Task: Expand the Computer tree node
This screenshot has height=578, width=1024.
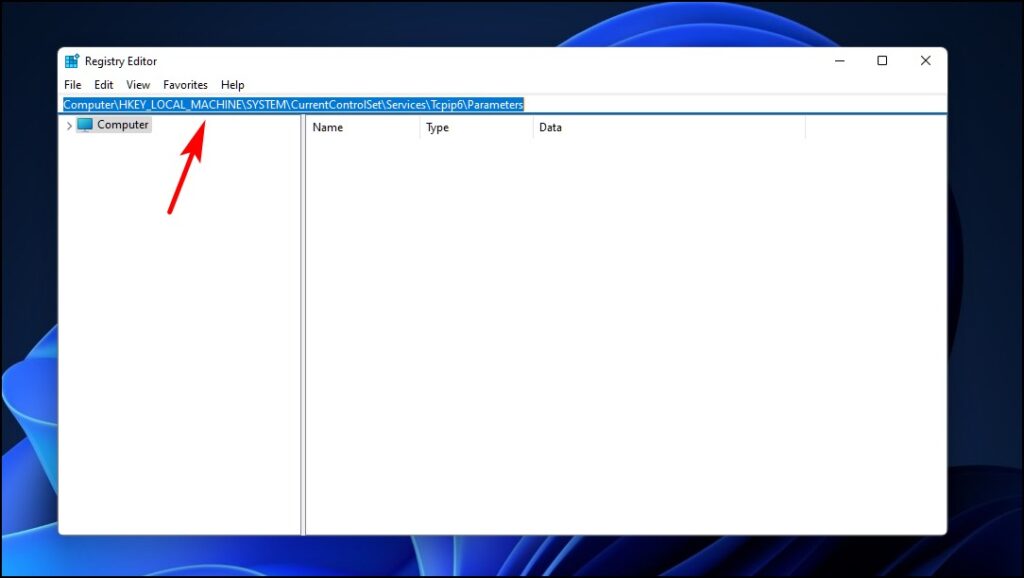Action: (69, 125)
